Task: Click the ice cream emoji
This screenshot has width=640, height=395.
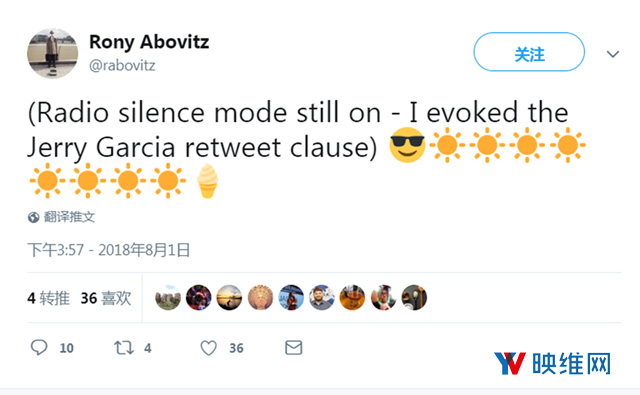Action: (x=207, y=181)
